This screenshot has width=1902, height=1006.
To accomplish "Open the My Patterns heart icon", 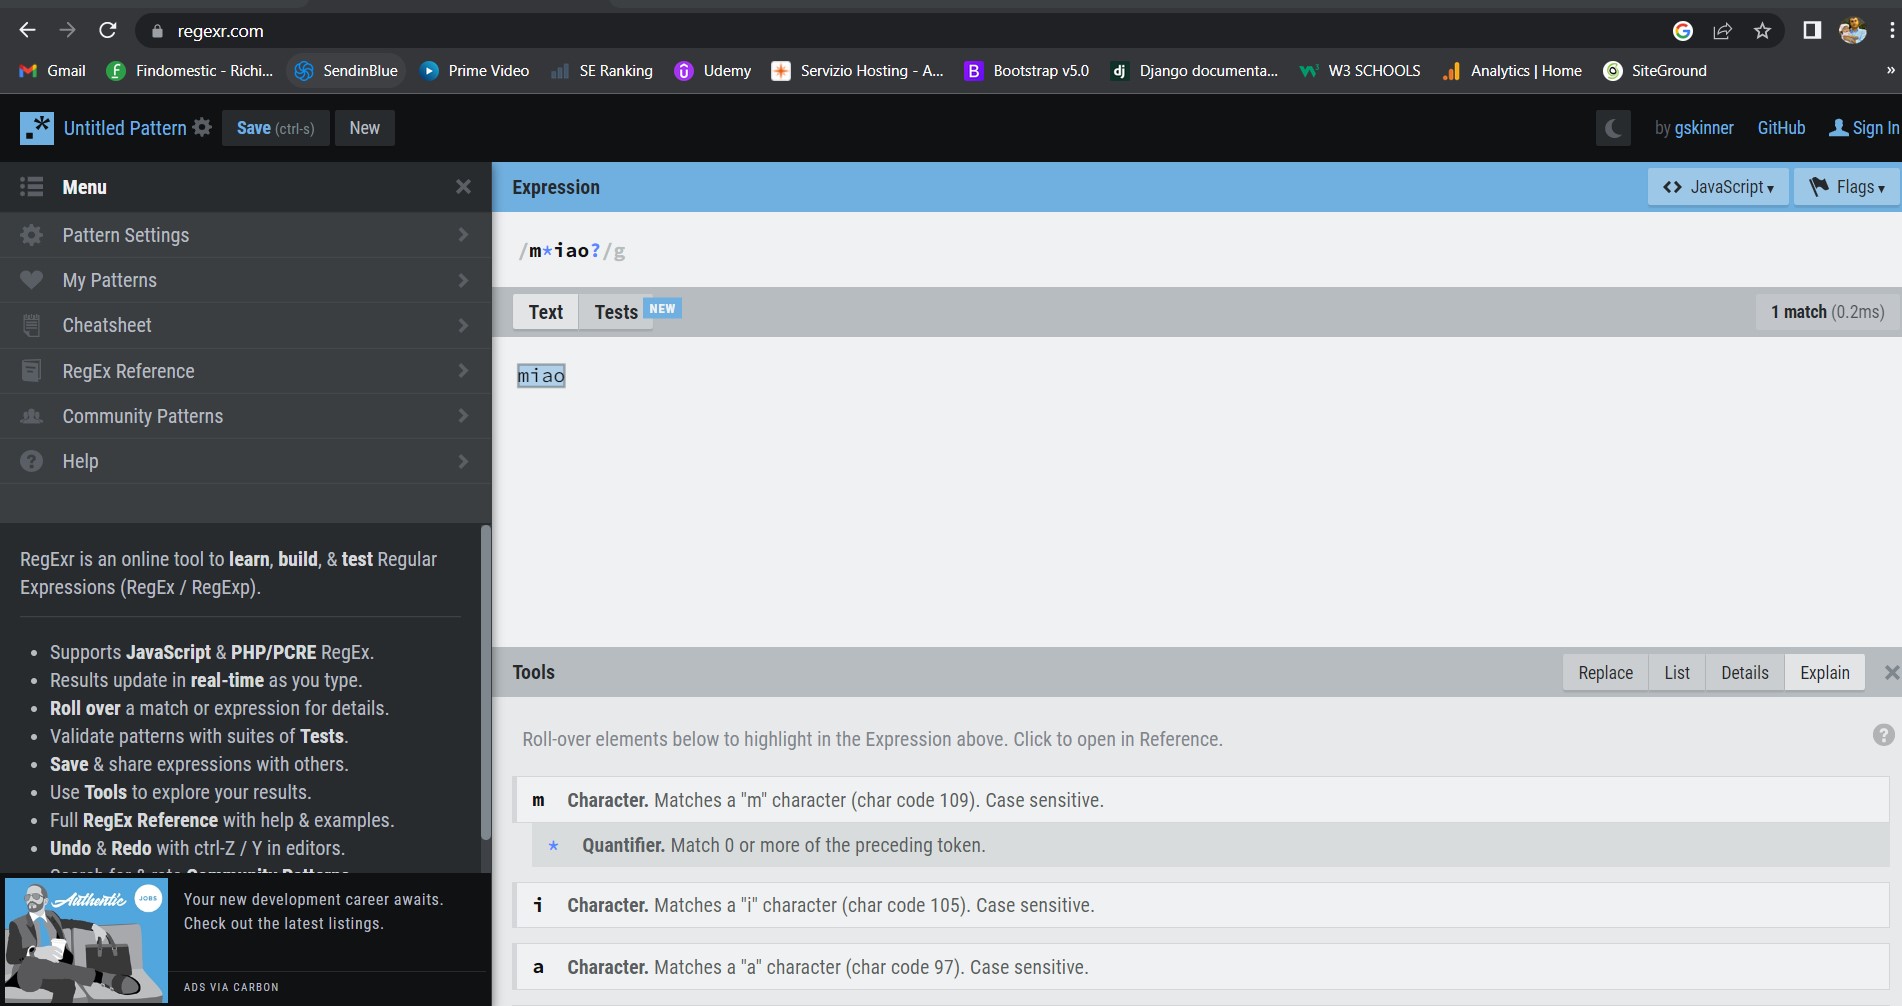I will (x=31, y=280).
